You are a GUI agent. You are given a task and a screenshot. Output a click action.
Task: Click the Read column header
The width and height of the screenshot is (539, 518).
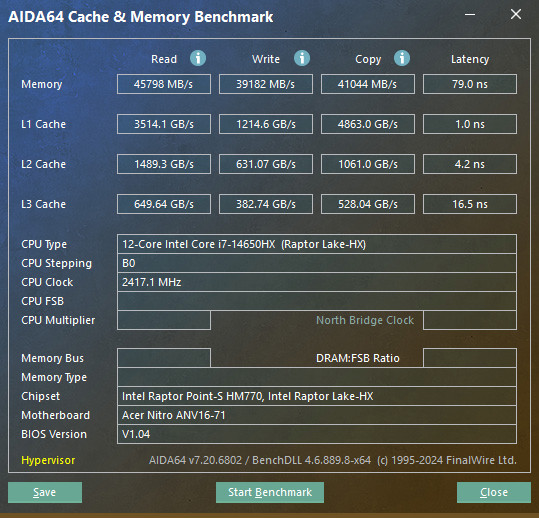[x=164, y=59]
